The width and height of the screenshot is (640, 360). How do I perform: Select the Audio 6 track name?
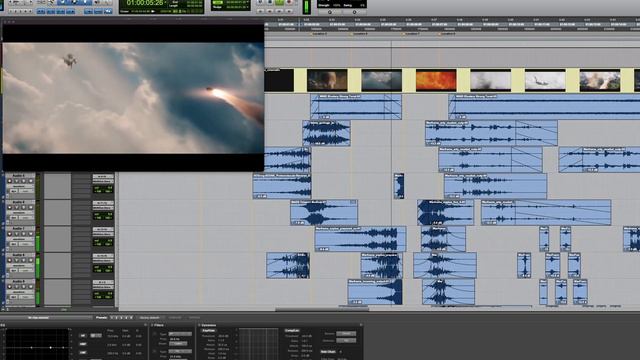point(19,202)
